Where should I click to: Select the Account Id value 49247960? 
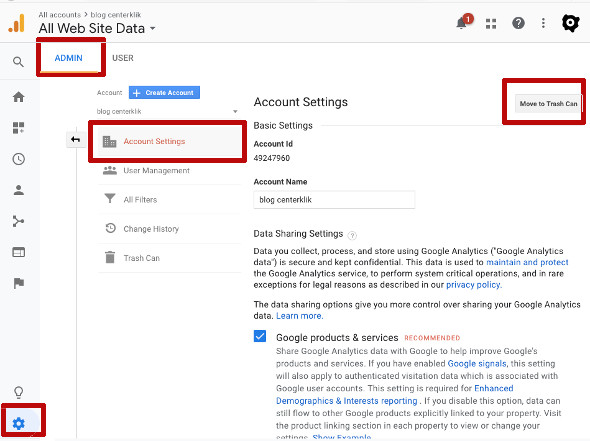pos(272,158)
